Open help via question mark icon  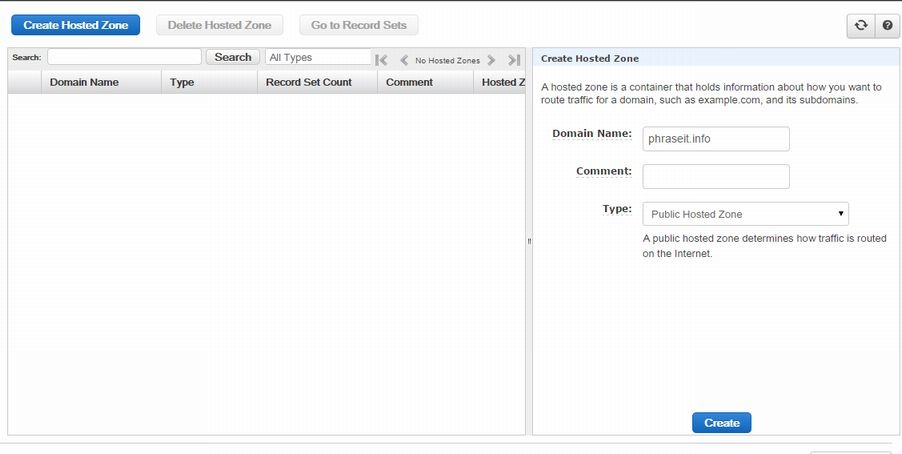pyautogui.click(x=887, y=26)
